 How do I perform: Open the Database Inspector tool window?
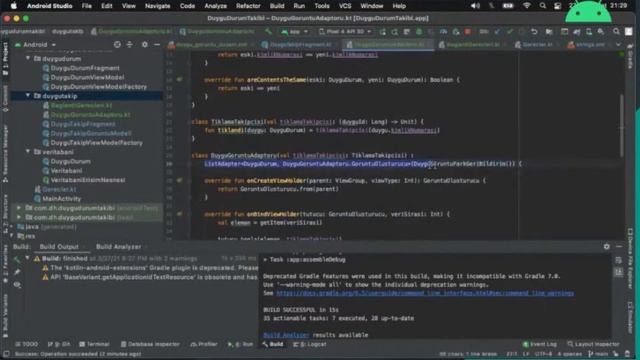coord(150,344)
